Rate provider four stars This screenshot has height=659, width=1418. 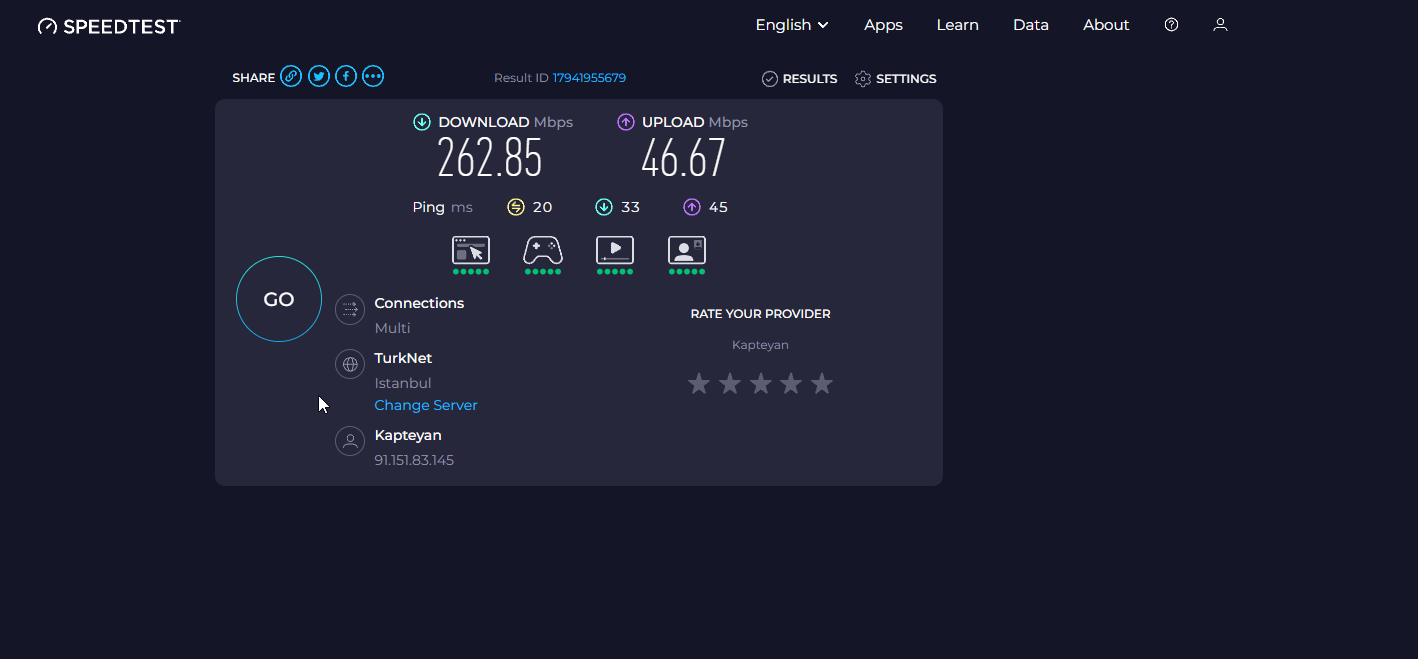[791, 384]
